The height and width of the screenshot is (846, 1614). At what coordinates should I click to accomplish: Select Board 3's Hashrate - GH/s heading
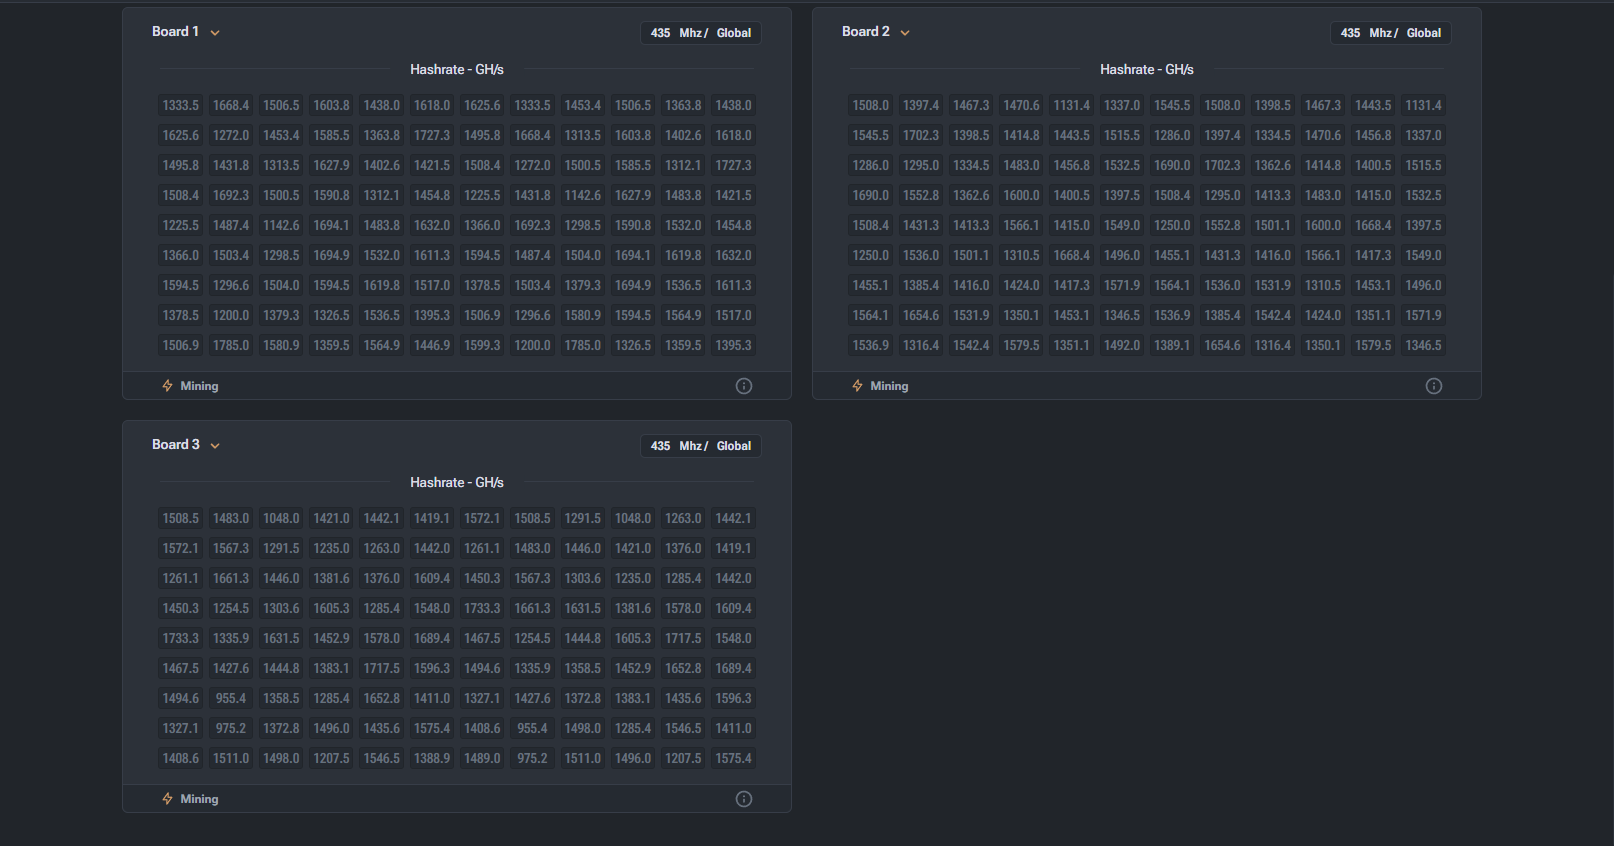[457, 483]
